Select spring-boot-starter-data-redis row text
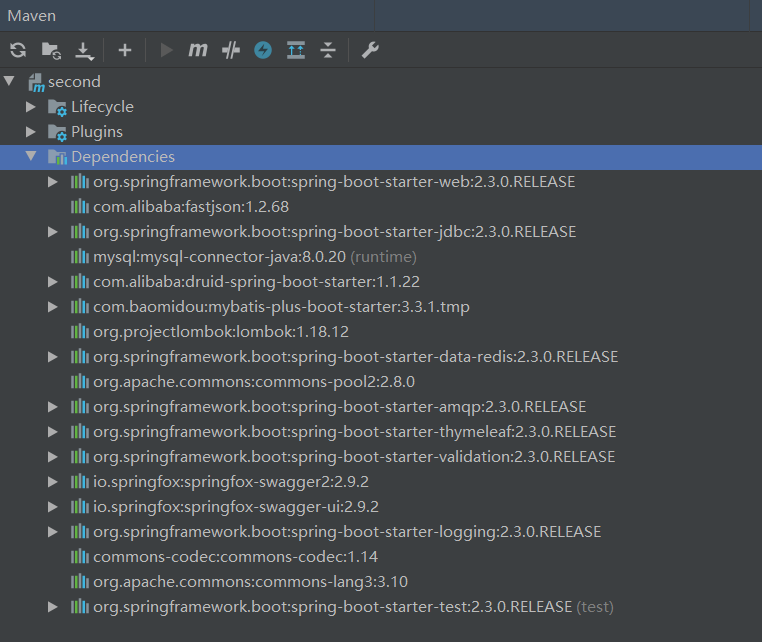The width and height of the screenshot is (762, 642). point(355,357)
